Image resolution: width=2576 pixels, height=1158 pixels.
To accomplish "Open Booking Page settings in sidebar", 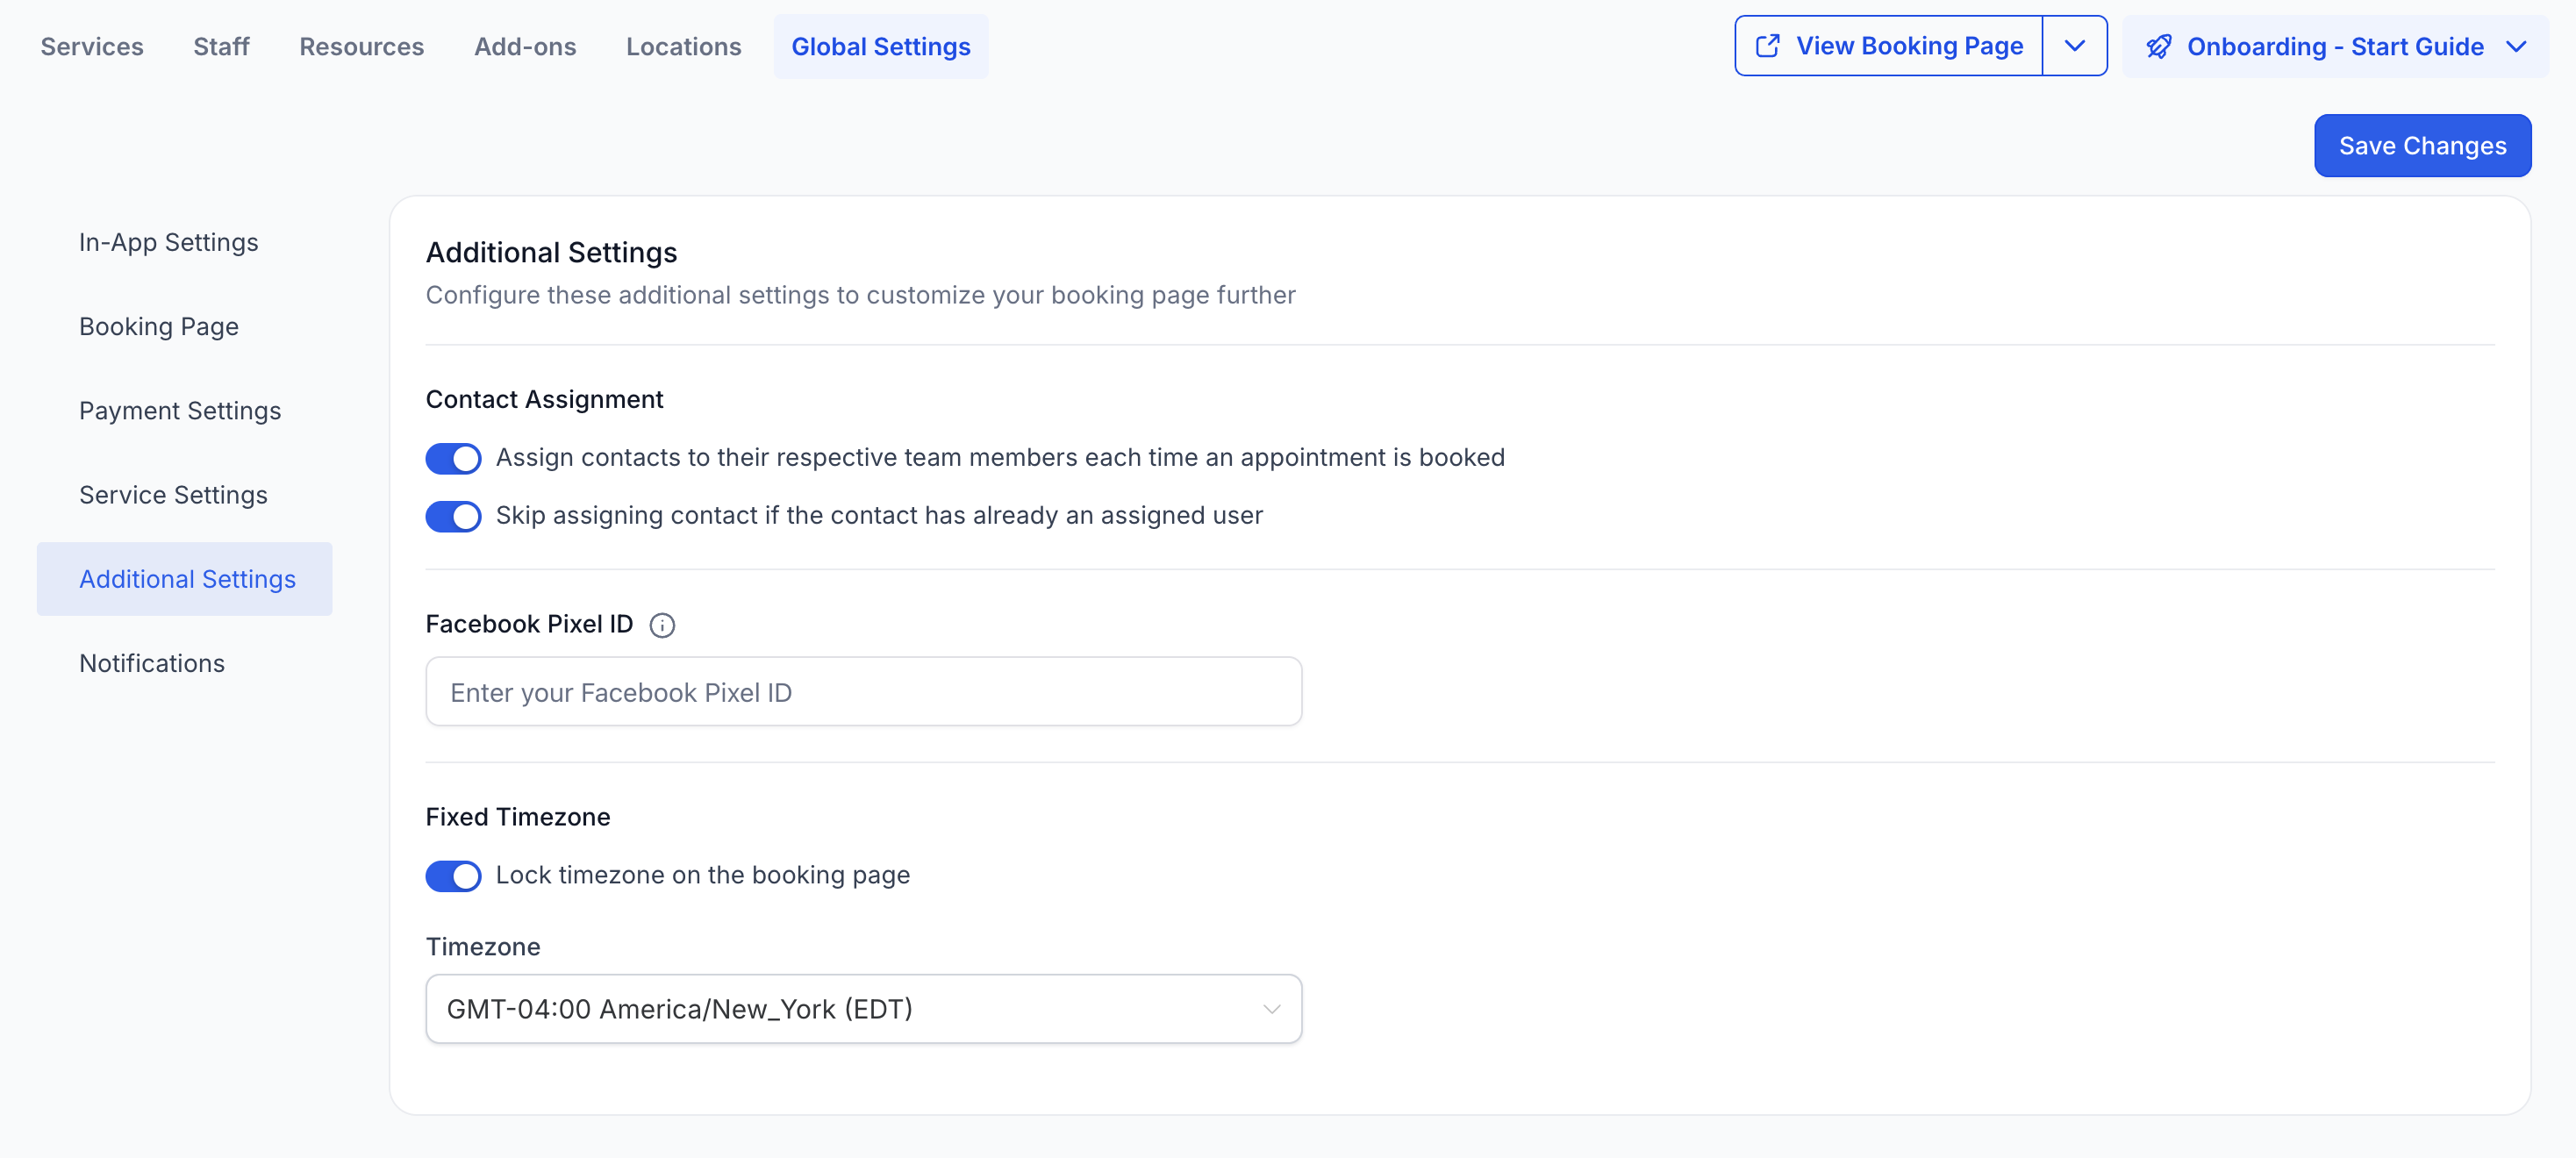I will 159,327.
